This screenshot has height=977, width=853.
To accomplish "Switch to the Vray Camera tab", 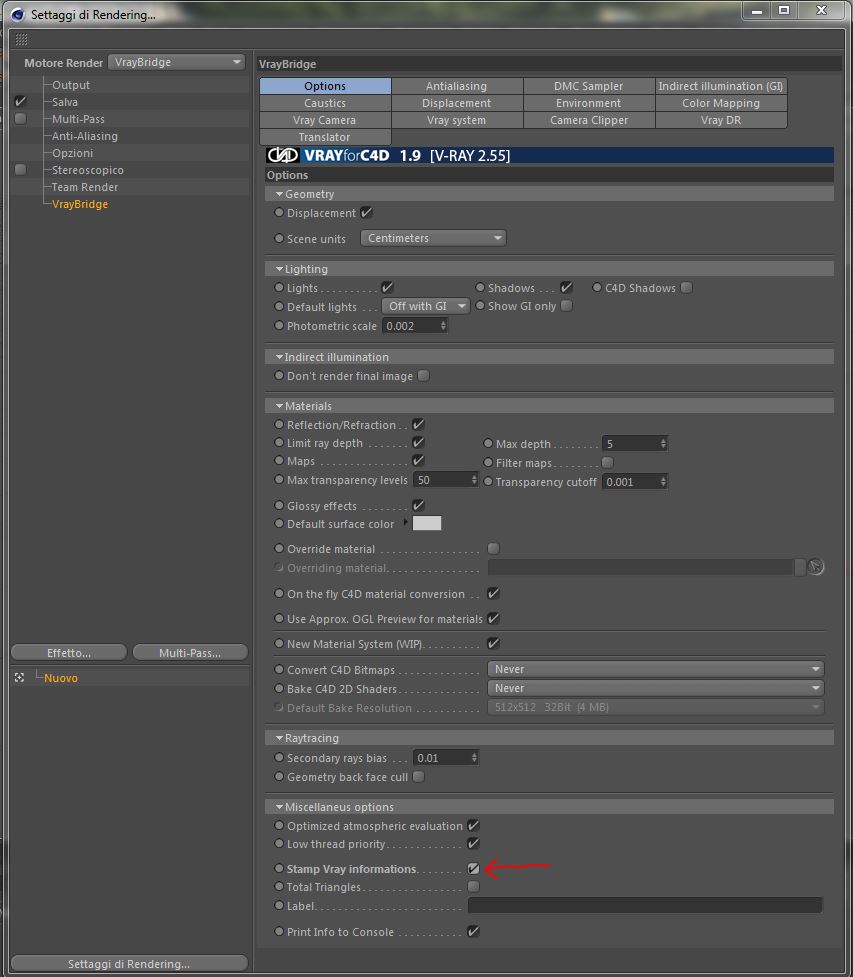I will (x=325, y=120).
